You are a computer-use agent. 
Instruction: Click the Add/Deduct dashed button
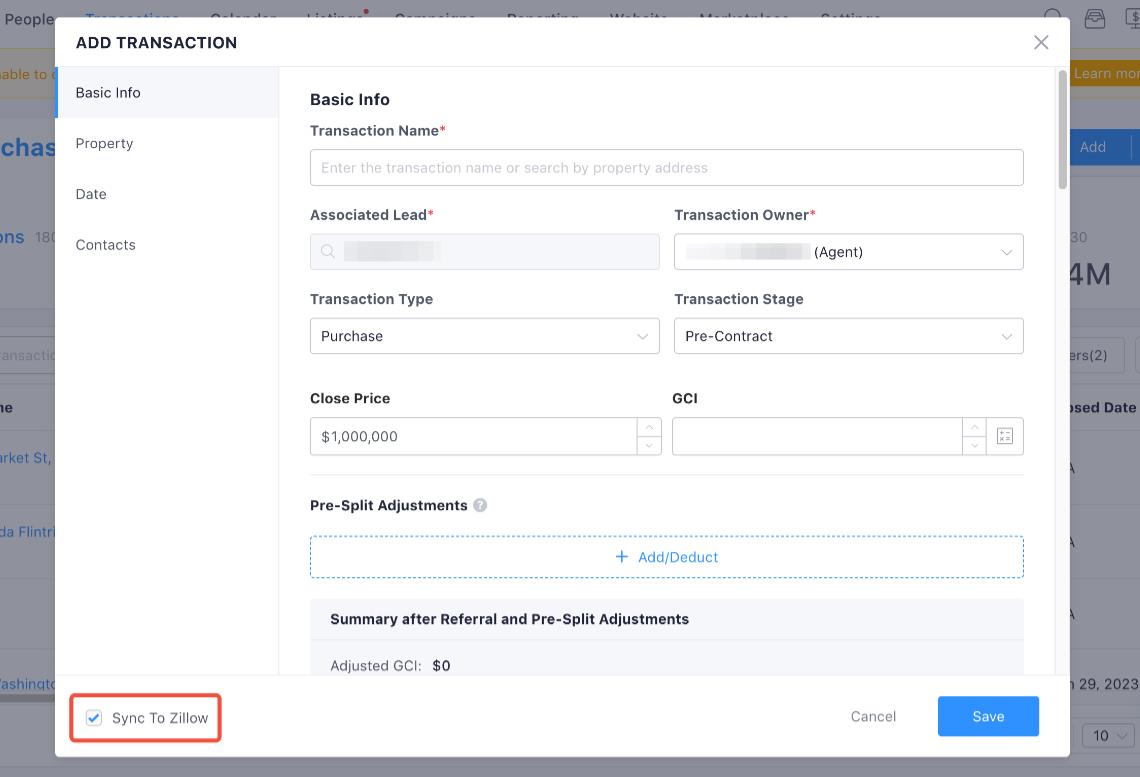[x=667, y=557]
